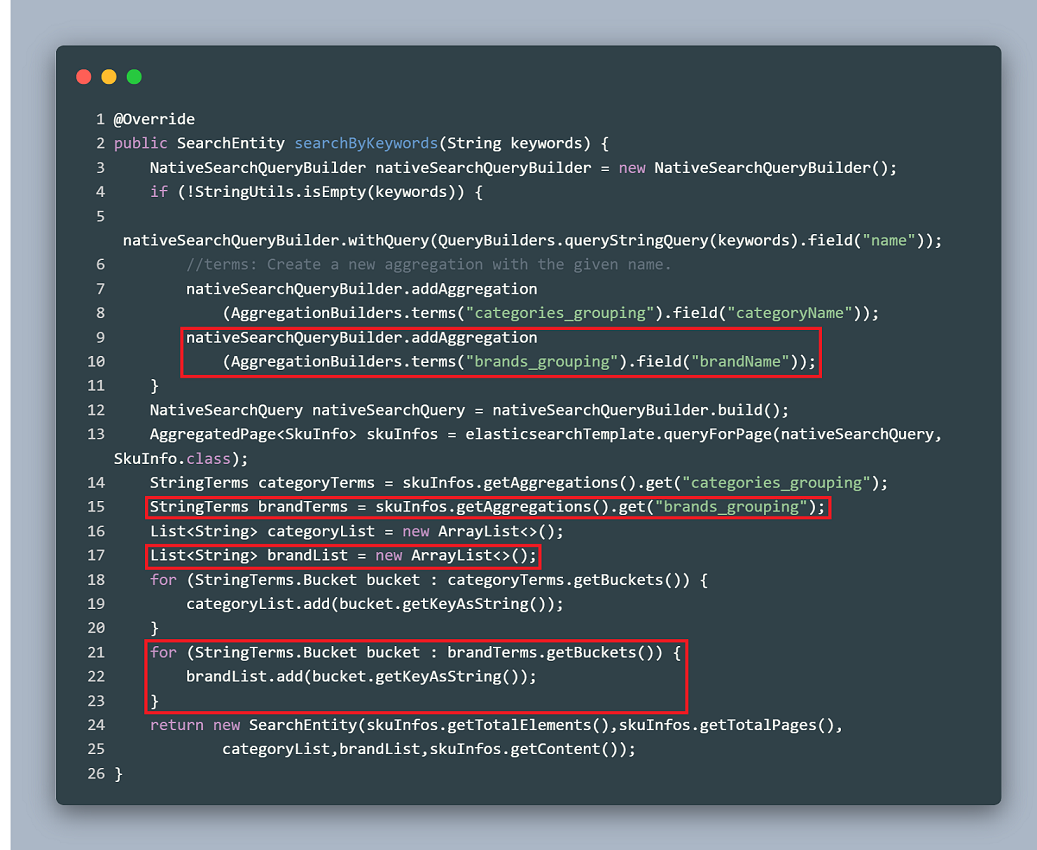
Task: Click line number 26
Action: pos(96,773)
